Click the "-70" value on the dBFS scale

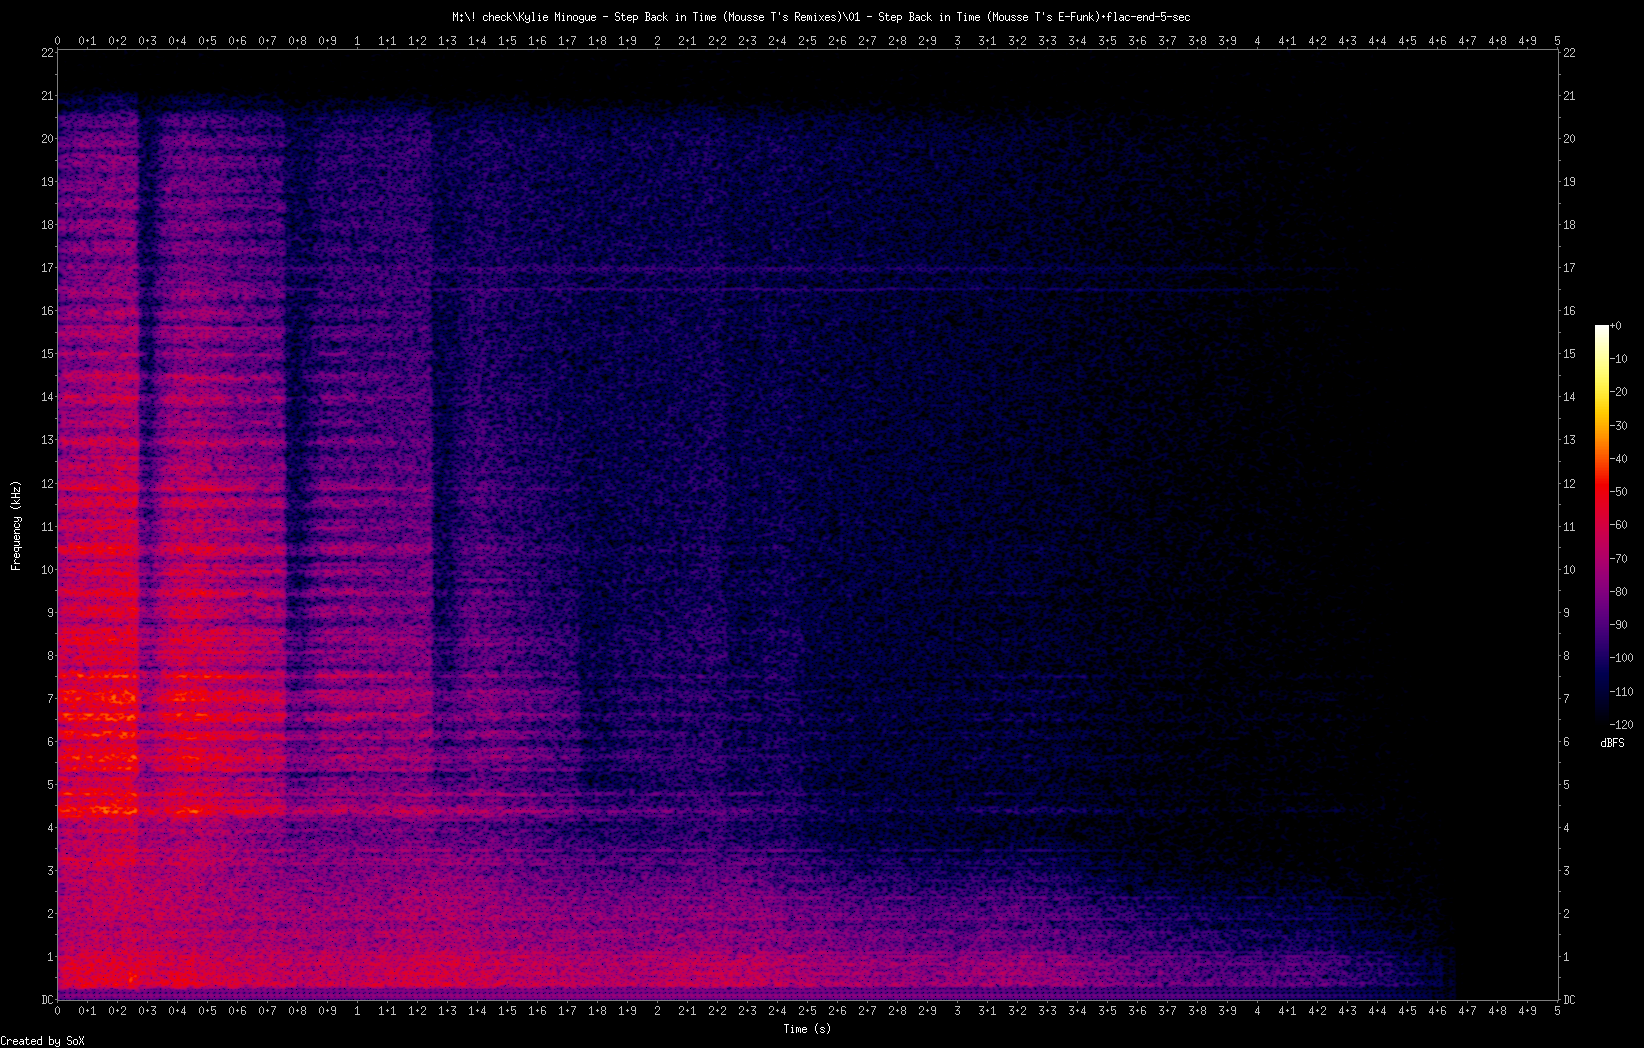coord(1620,558)
